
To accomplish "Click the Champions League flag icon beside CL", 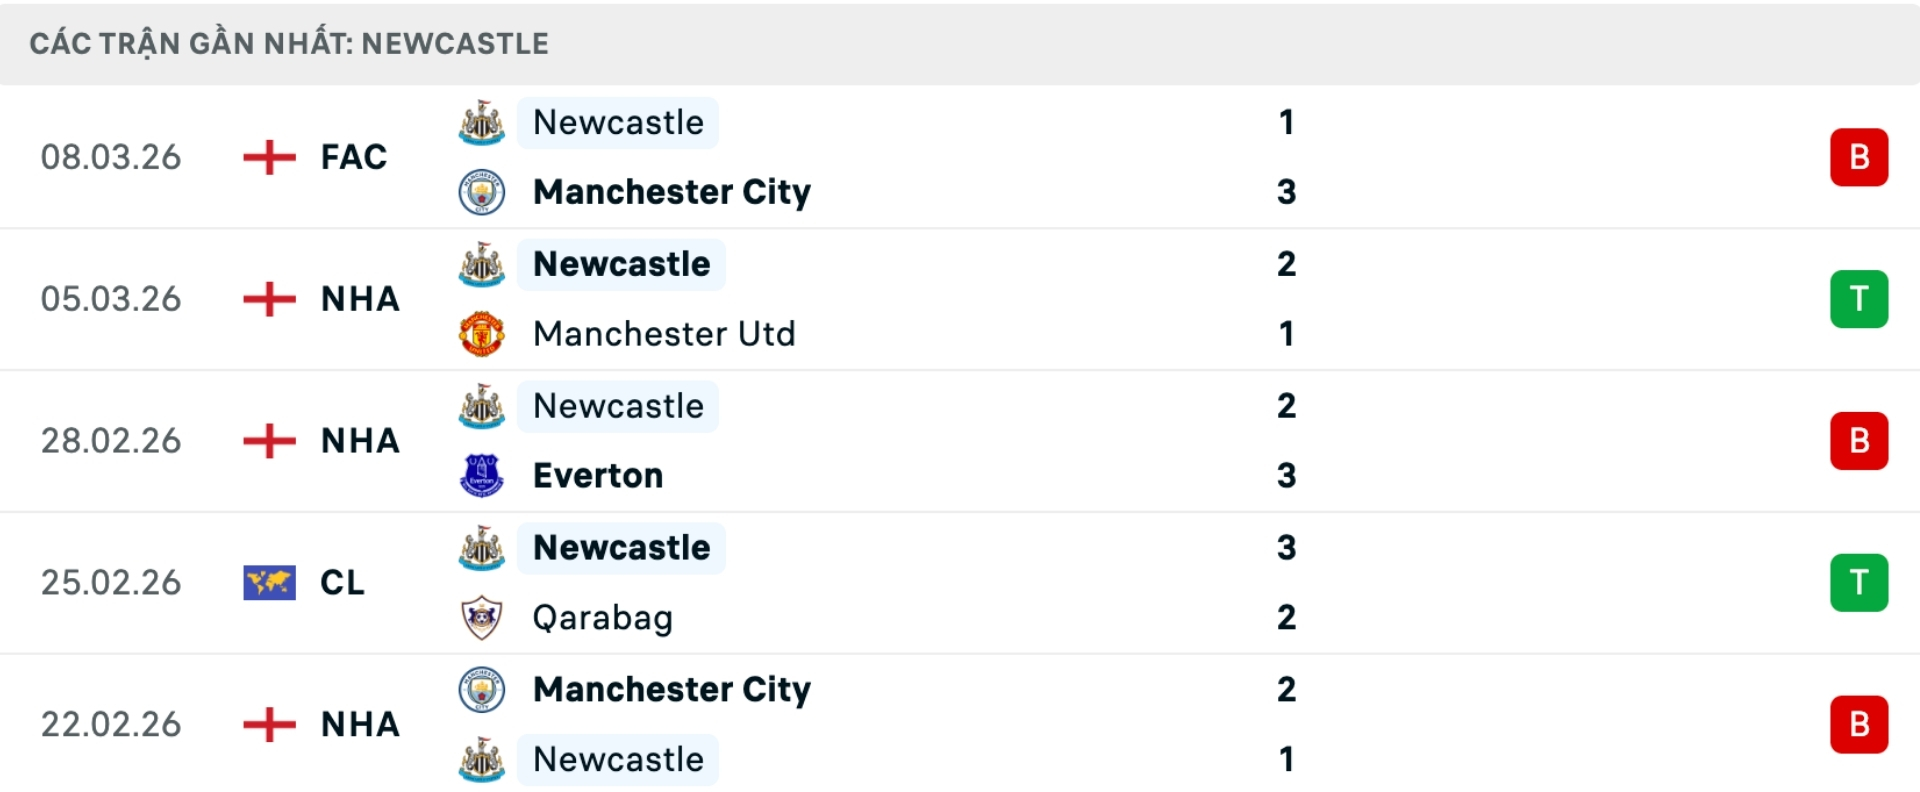I will [x=268, y=582].
